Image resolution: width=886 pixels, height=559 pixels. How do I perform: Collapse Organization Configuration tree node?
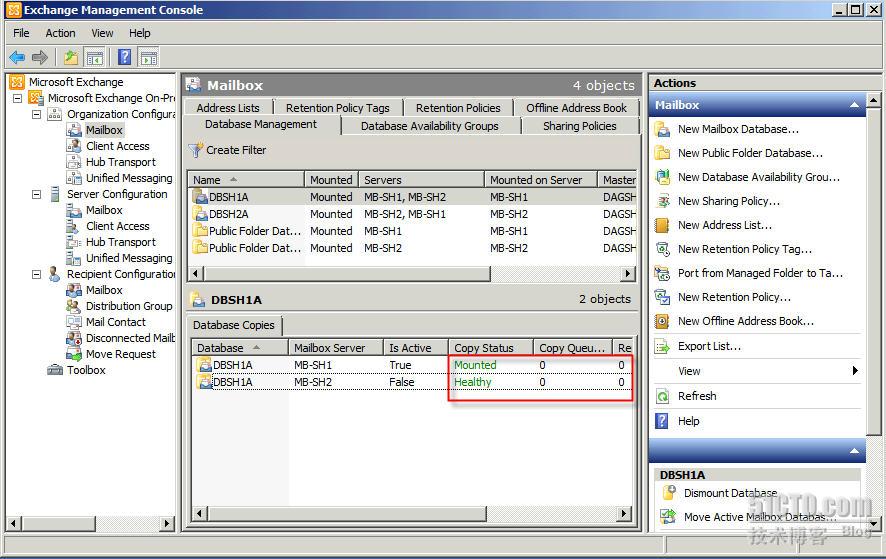click(x=37, y=115)
